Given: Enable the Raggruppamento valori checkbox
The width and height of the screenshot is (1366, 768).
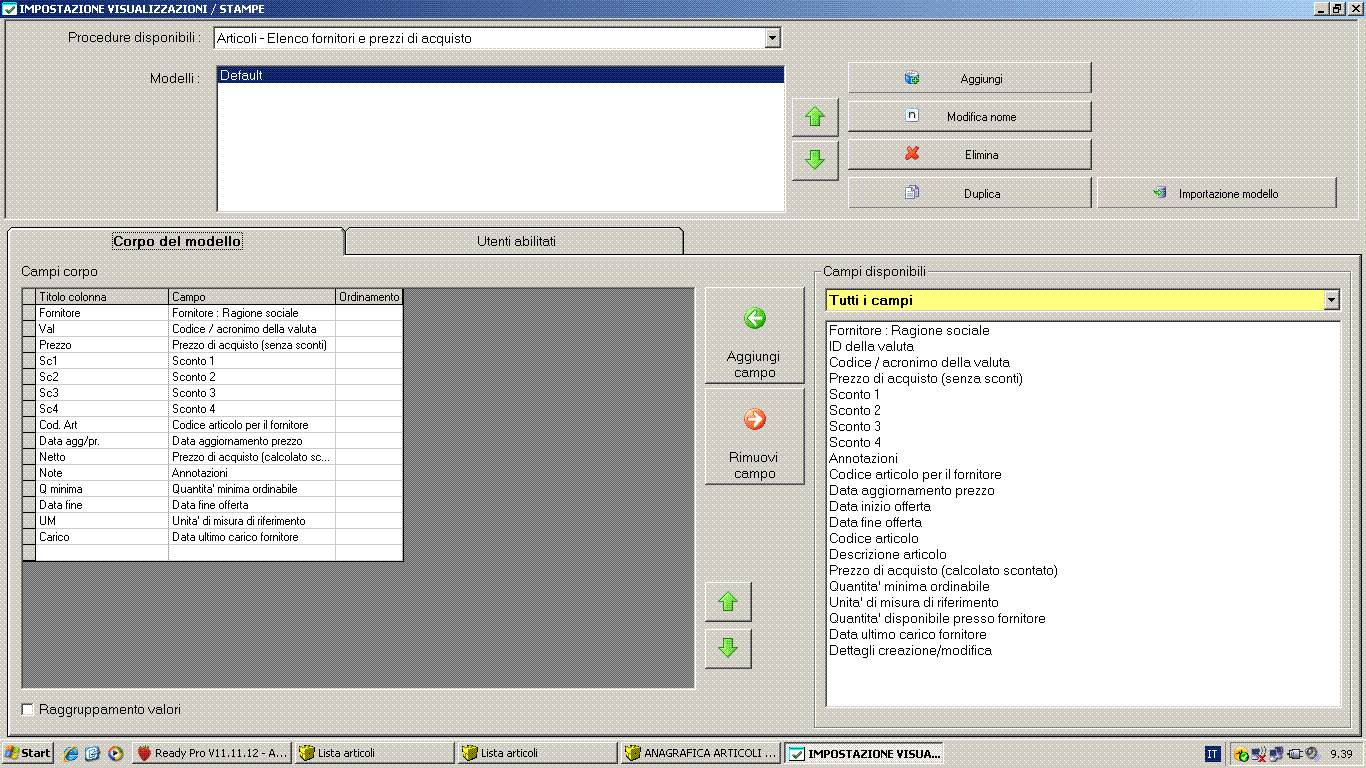Looking at the screenshot, I should pos(28,709).
